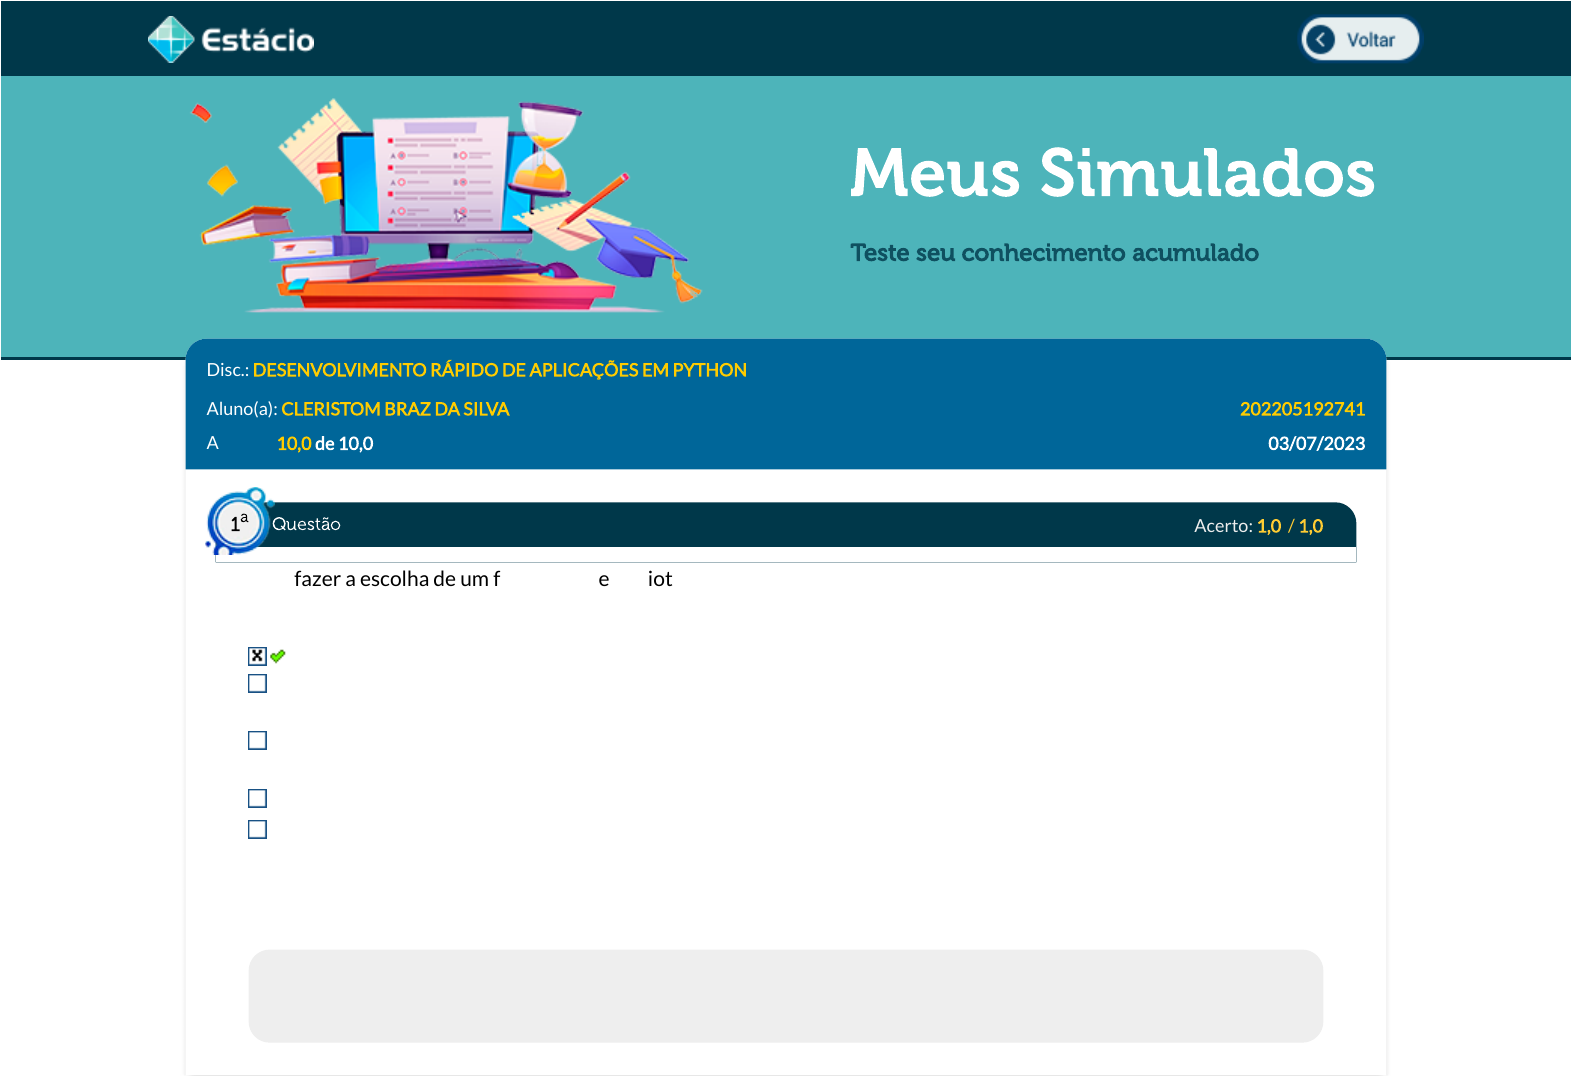This screenshot has height=1076, width=1571.
Task: Click the hourglass in the banner illustration
Action: coord(545,148)
